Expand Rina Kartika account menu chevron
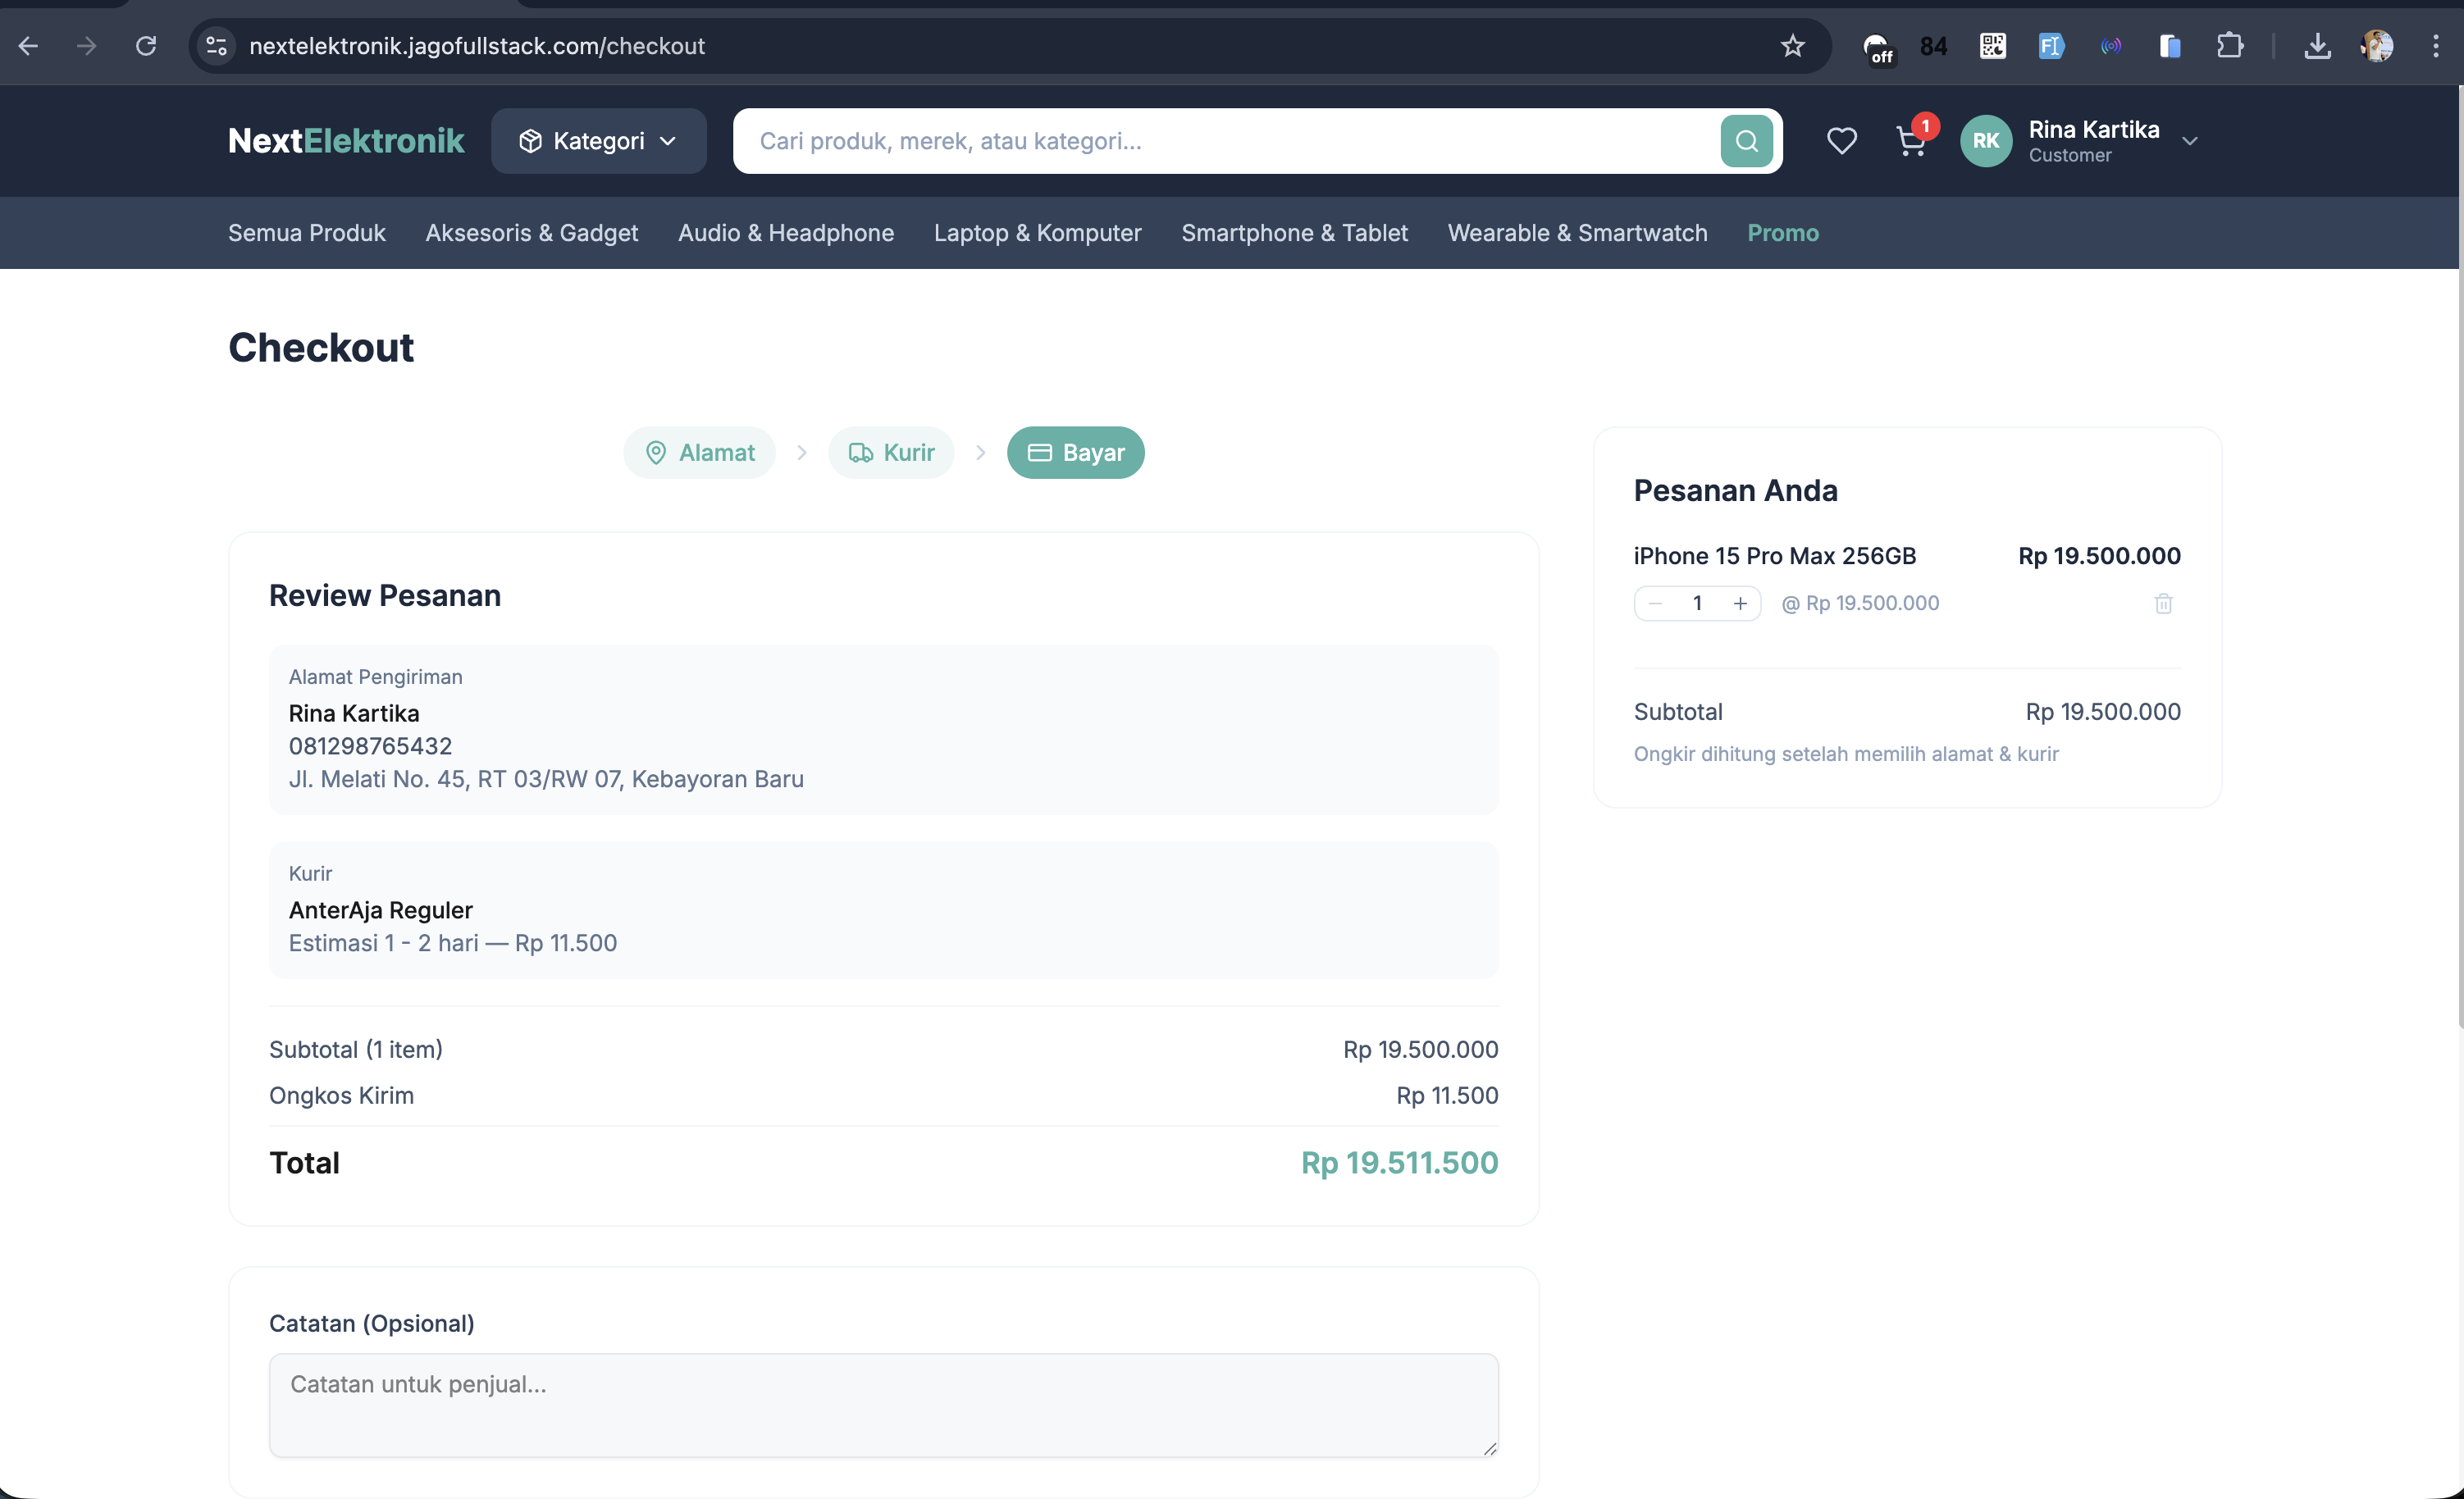 pyautogui.click(x=2189, y=141)
